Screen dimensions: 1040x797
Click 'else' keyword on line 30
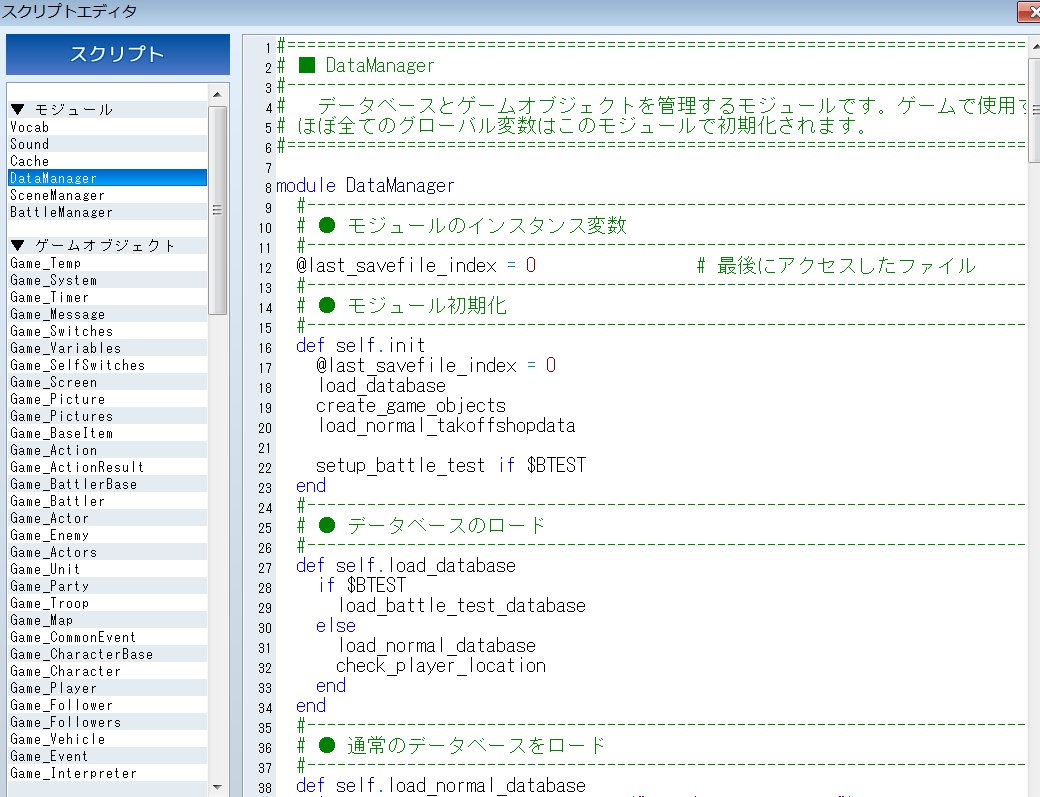point(336,626)
